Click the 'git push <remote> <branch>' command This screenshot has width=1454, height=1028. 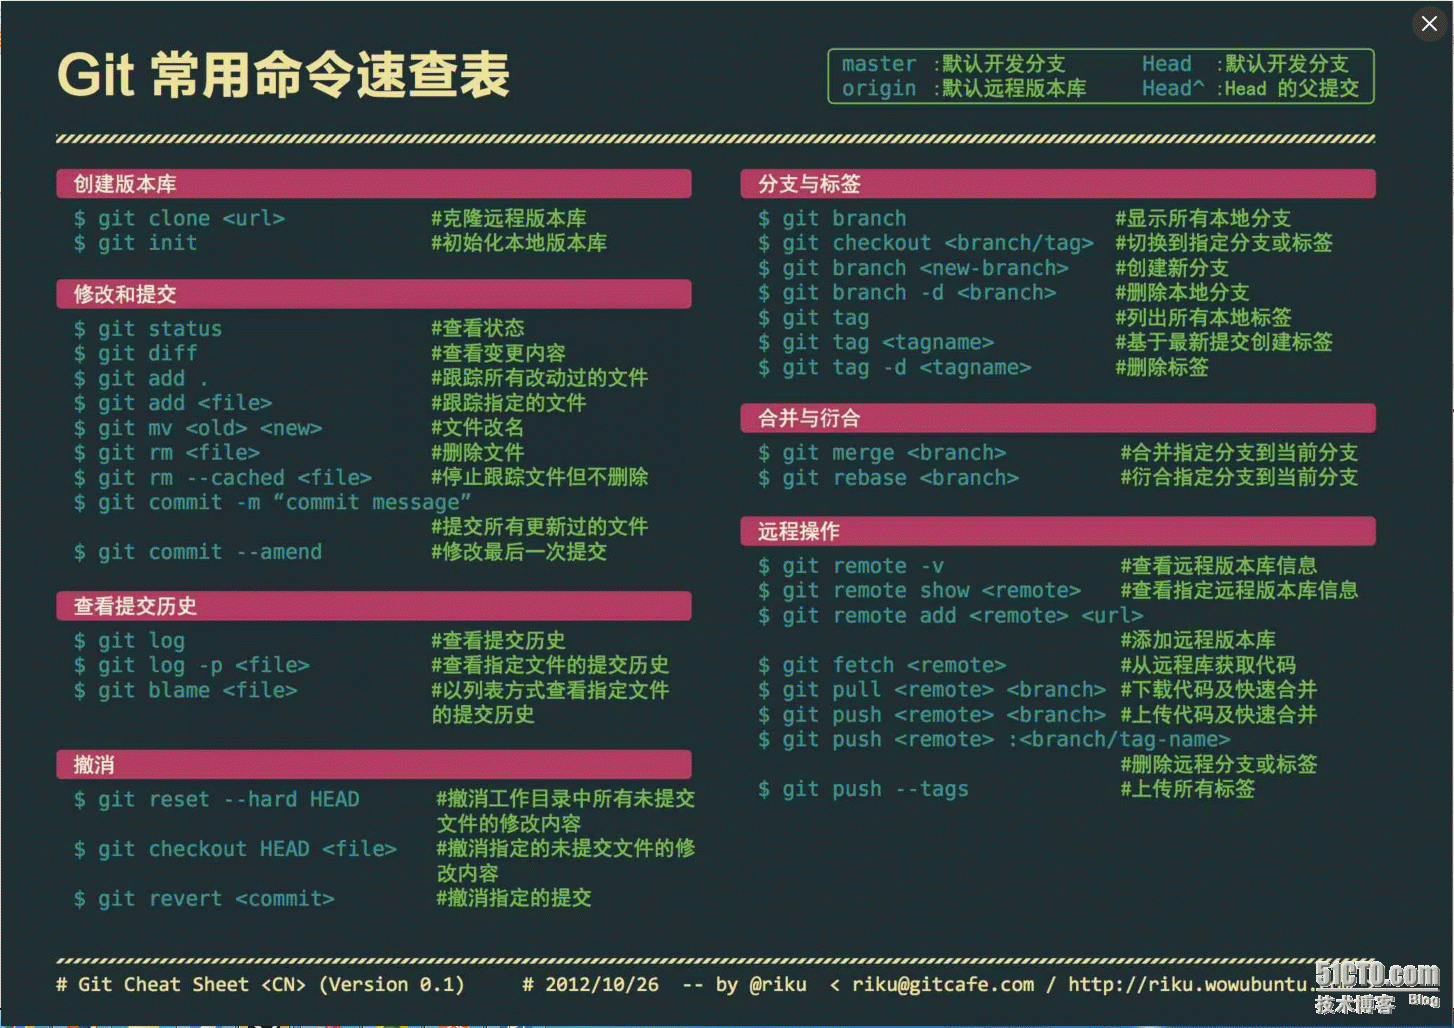tap(933, 715)
